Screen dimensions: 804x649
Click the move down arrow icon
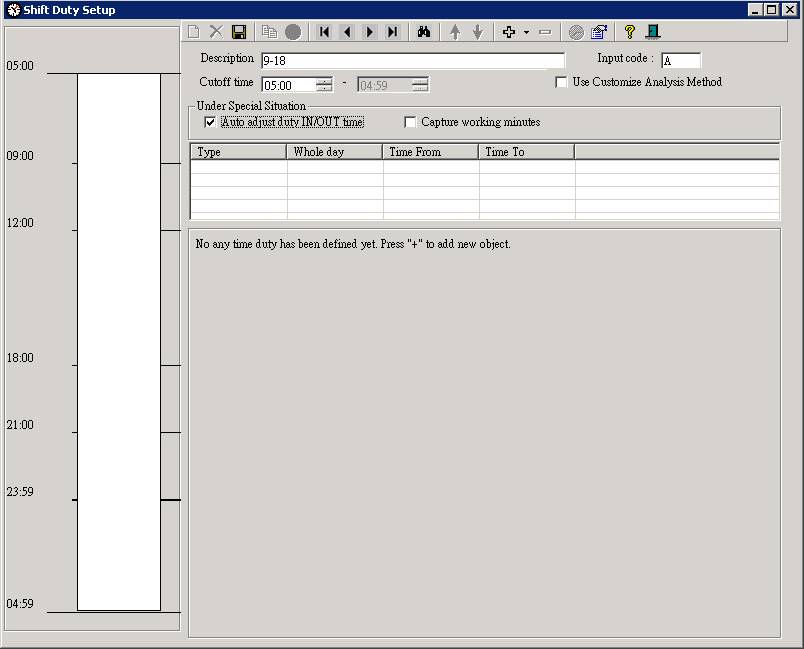pos(477,32)
